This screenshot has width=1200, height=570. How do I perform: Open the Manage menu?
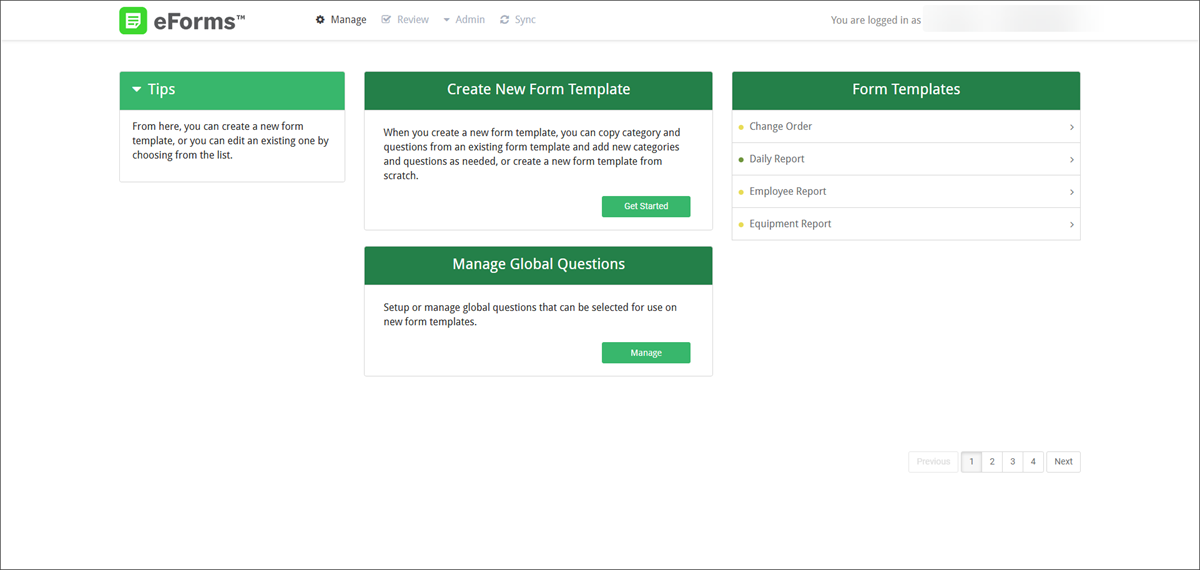point(341,20)
